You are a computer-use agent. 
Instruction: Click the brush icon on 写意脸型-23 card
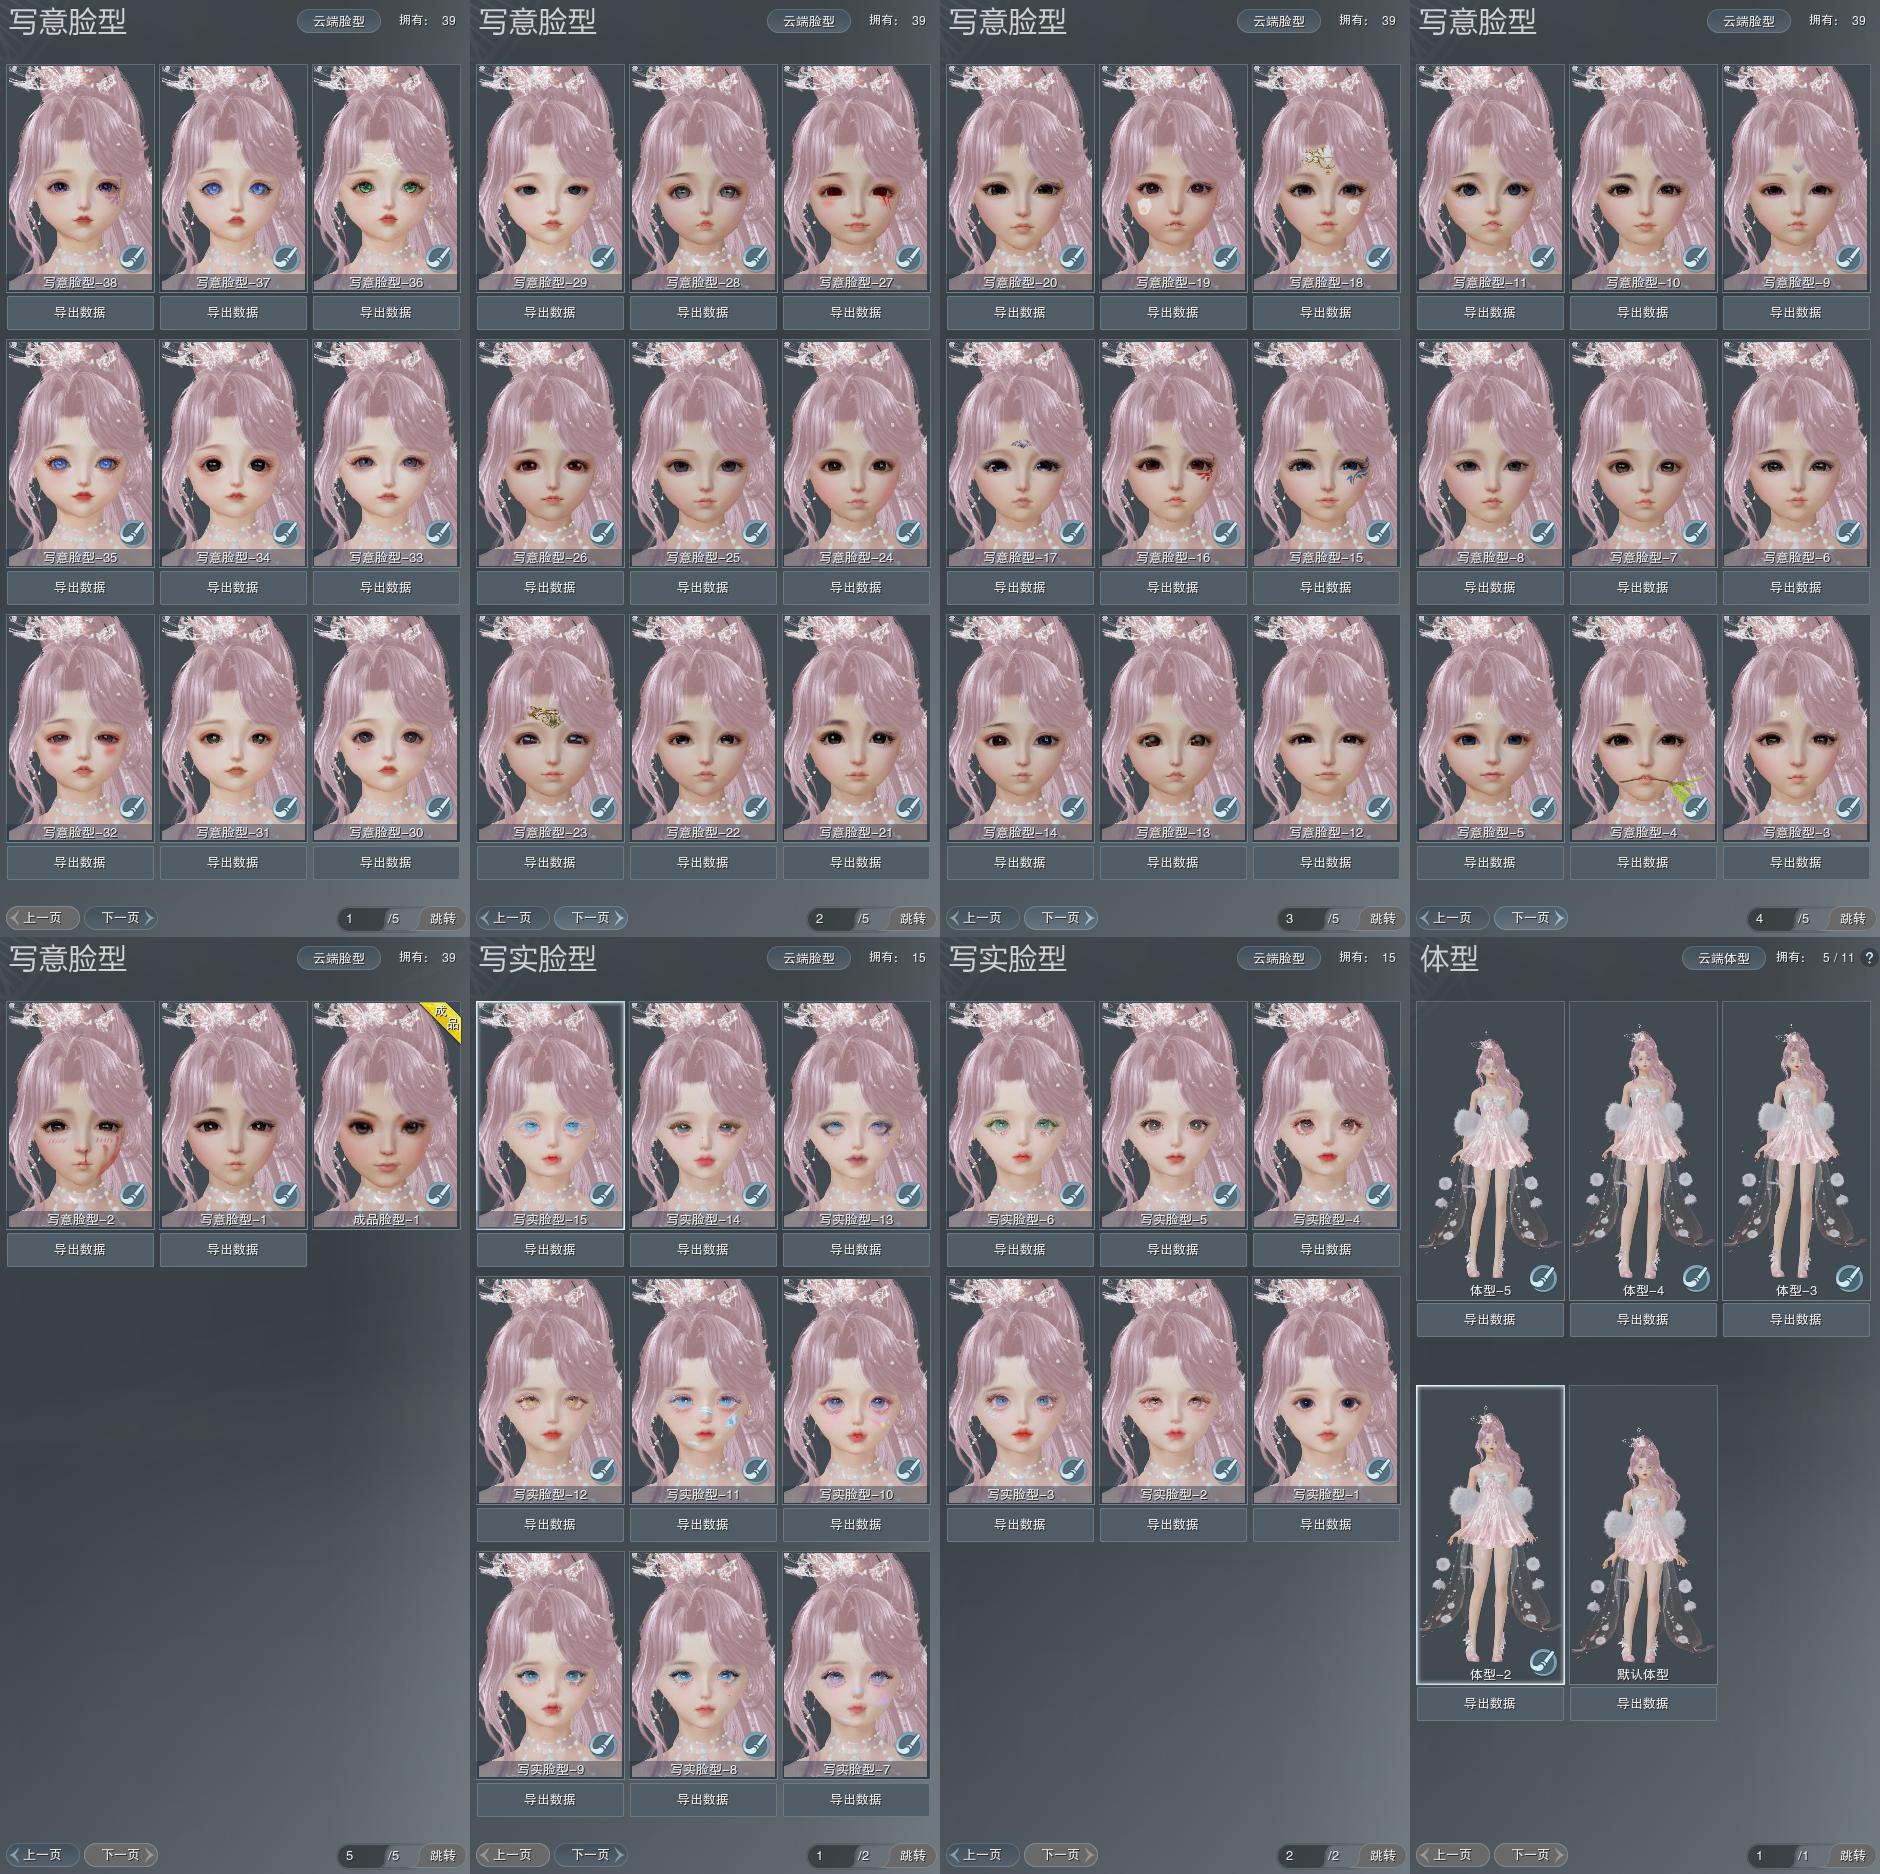point(603,808)
